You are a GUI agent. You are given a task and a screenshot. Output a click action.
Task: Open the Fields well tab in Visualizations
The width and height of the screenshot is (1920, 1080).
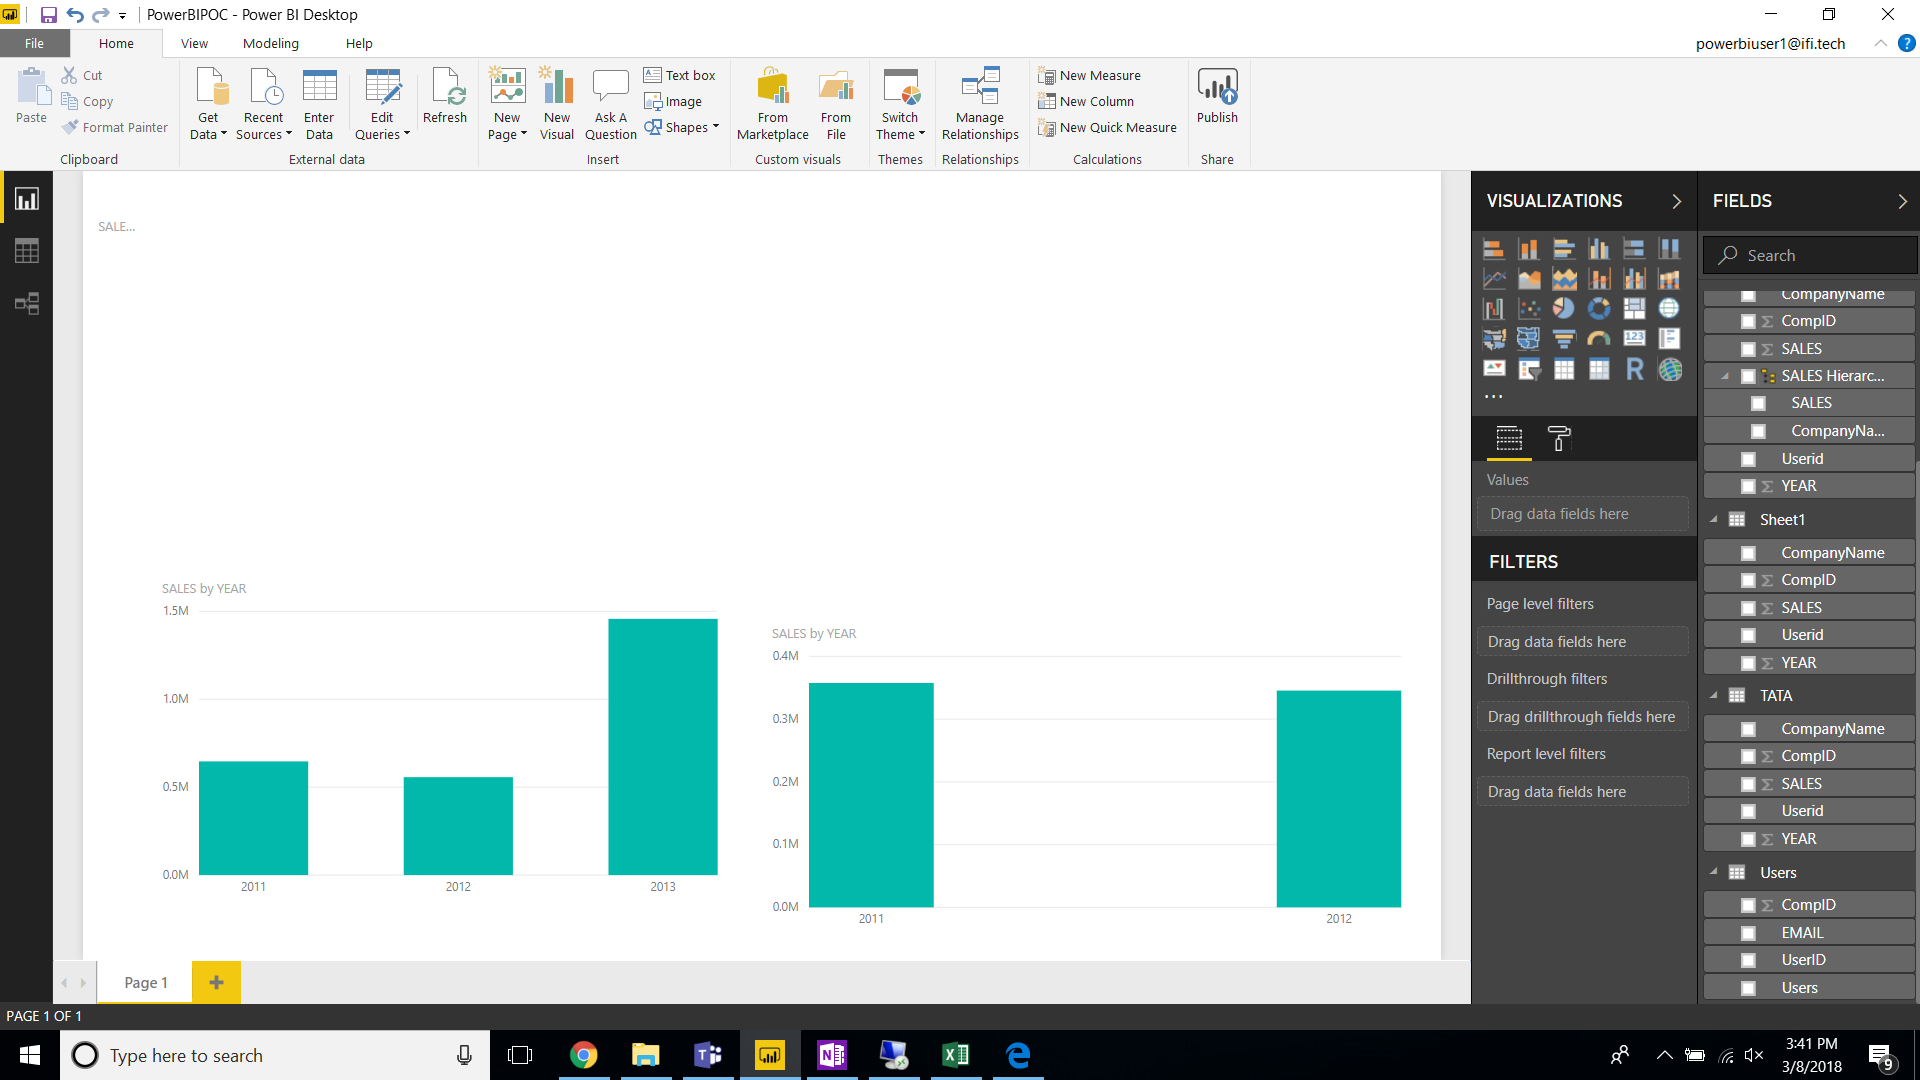point(1509,438)
